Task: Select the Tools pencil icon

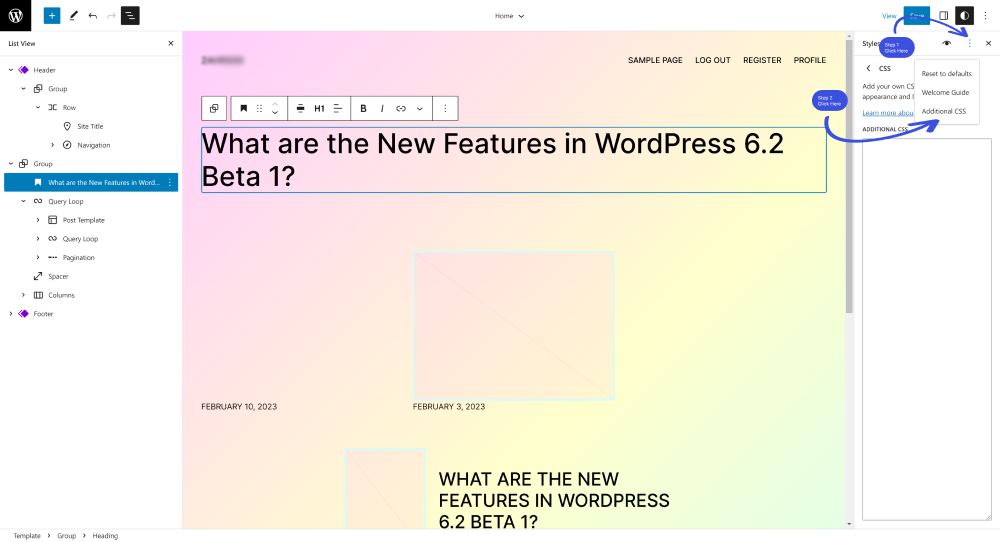Action: pos(73,15)
